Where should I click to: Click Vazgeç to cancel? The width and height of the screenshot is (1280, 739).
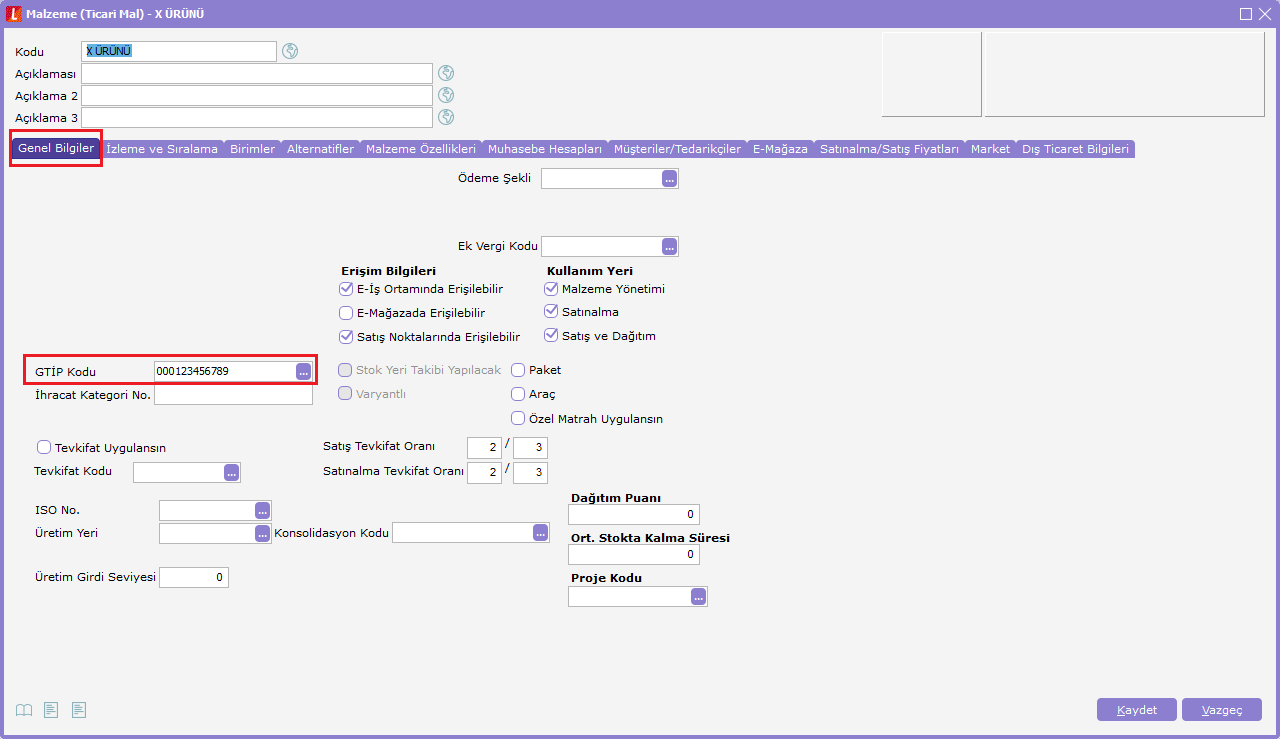[1221, 710]
